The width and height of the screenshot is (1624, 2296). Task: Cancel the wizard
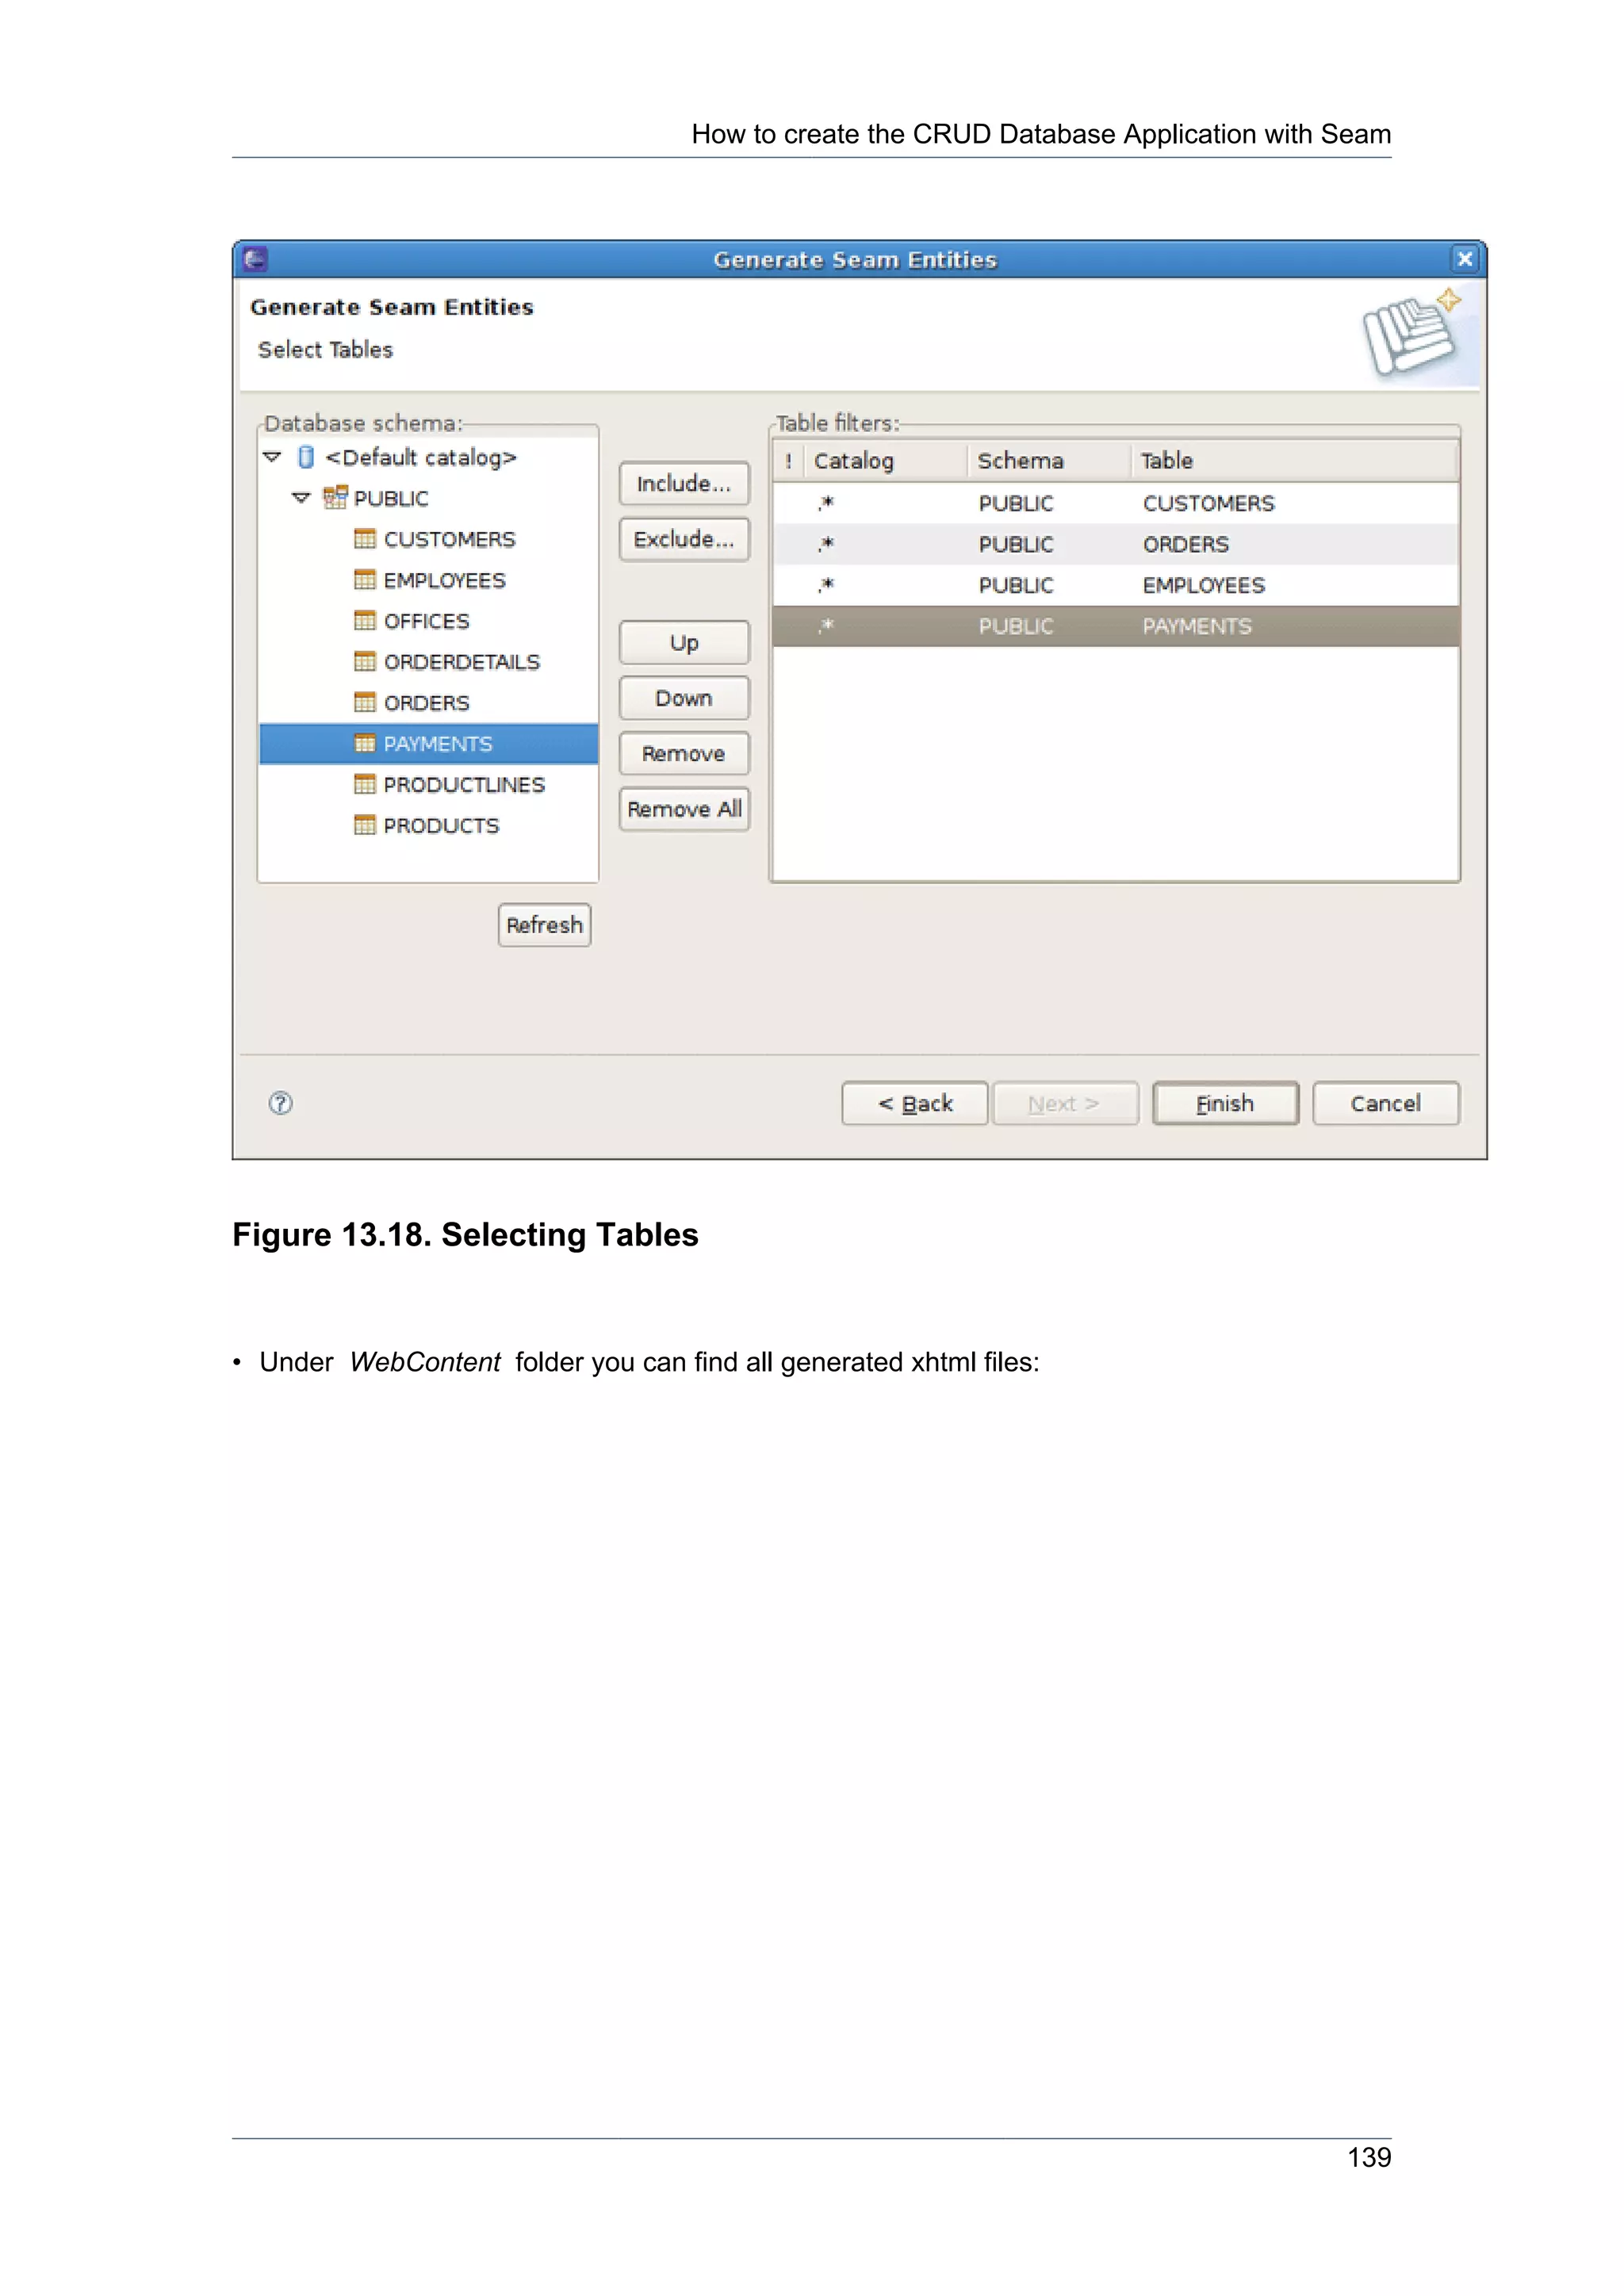pos(1386,1104)
